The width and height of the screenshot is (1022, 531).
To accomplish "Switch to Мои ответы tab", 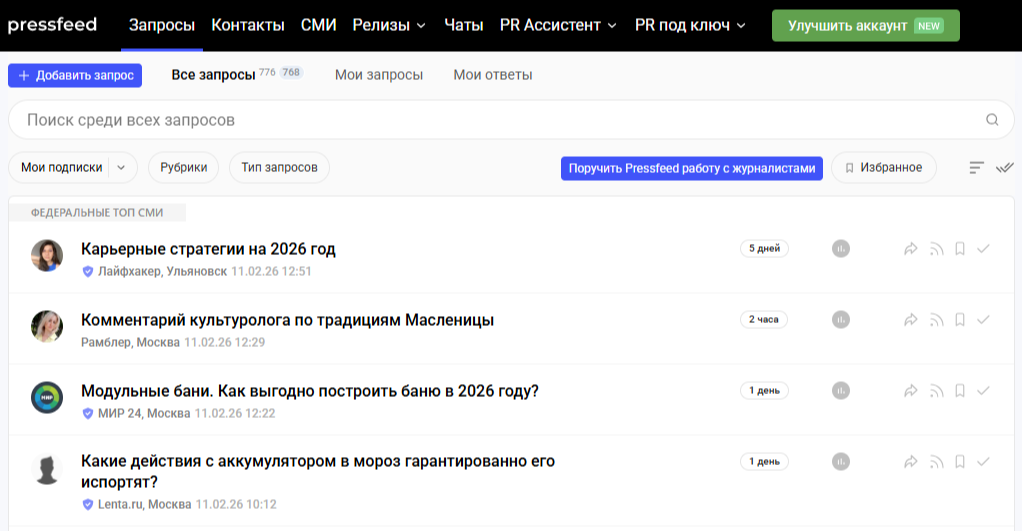I will (x=493, y=75).
